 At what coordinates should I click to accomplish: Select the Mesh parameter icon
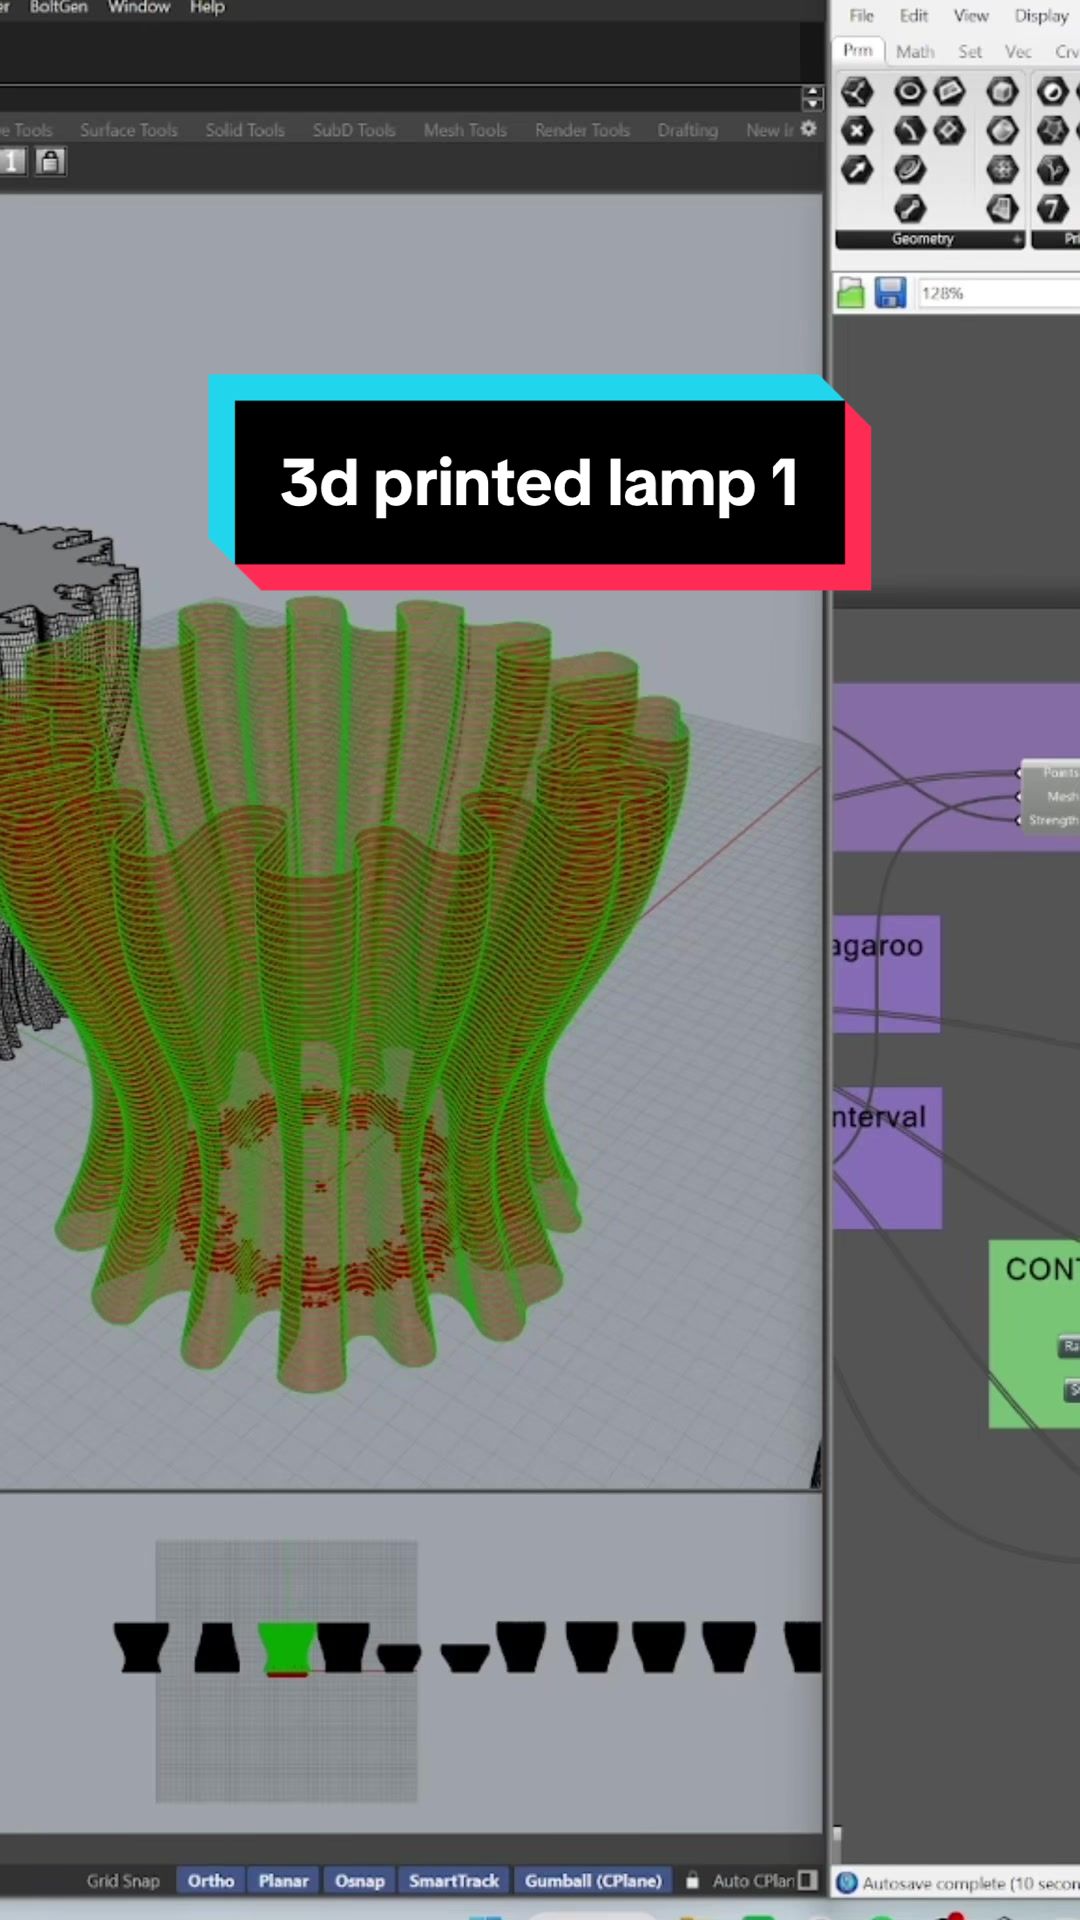1002,170
